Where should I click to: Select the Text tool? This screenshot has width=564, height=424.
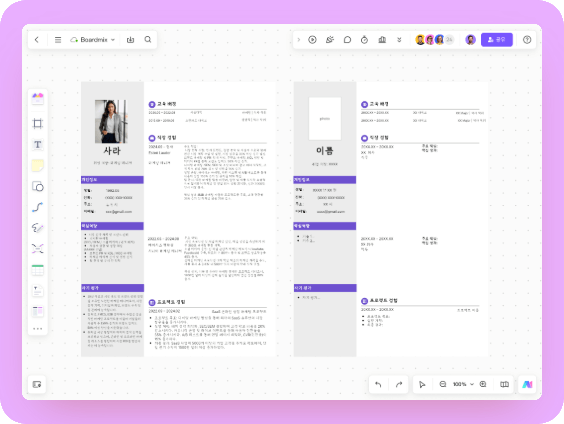37,145
